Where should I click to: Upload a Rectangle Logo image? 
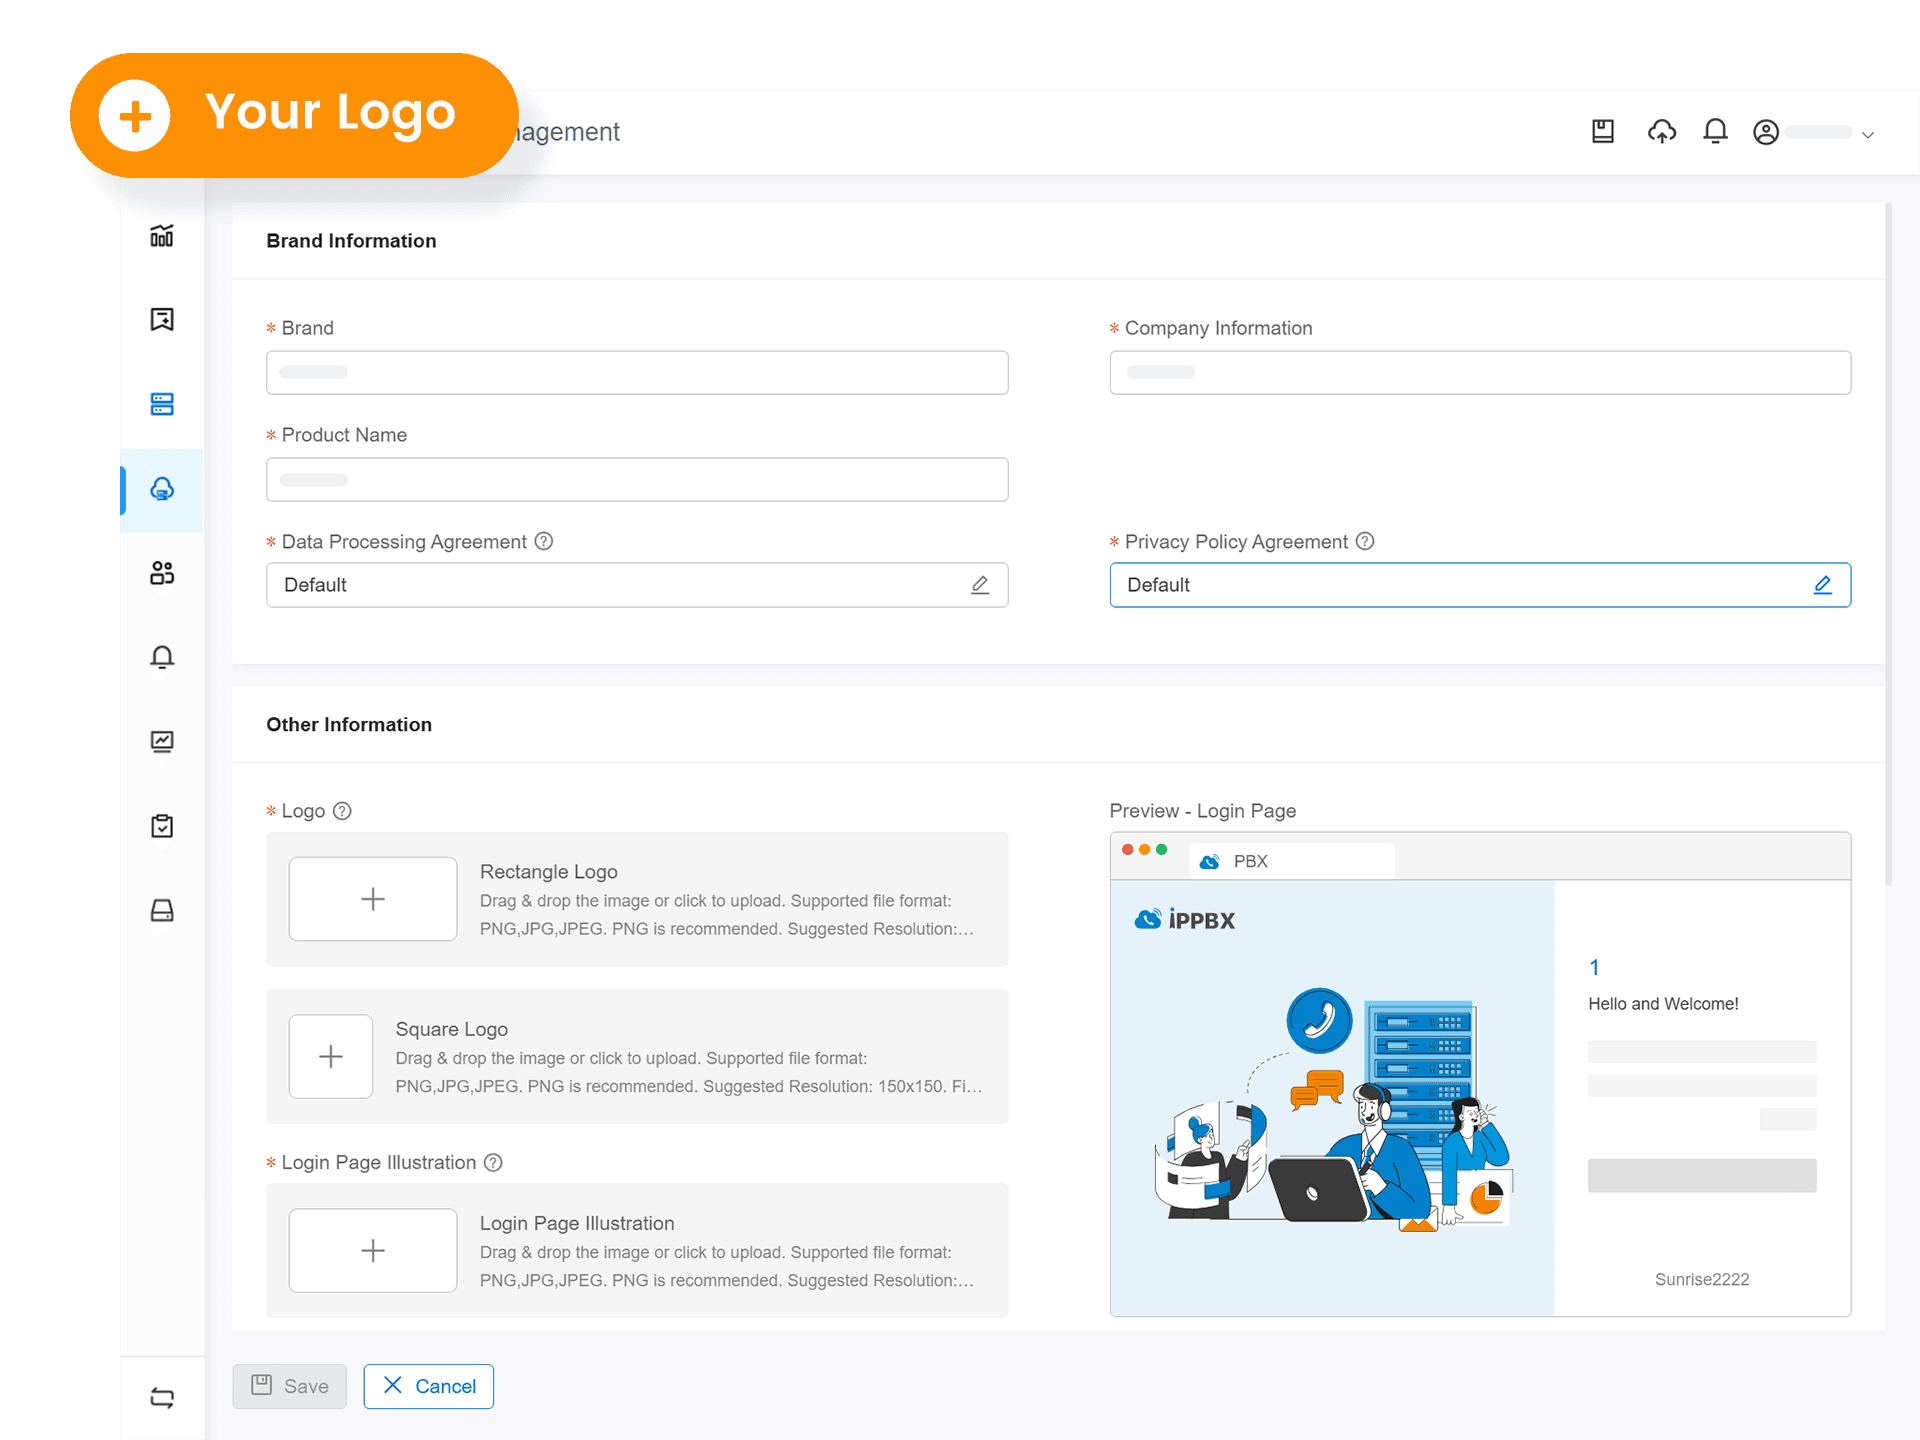click(373, 899)
